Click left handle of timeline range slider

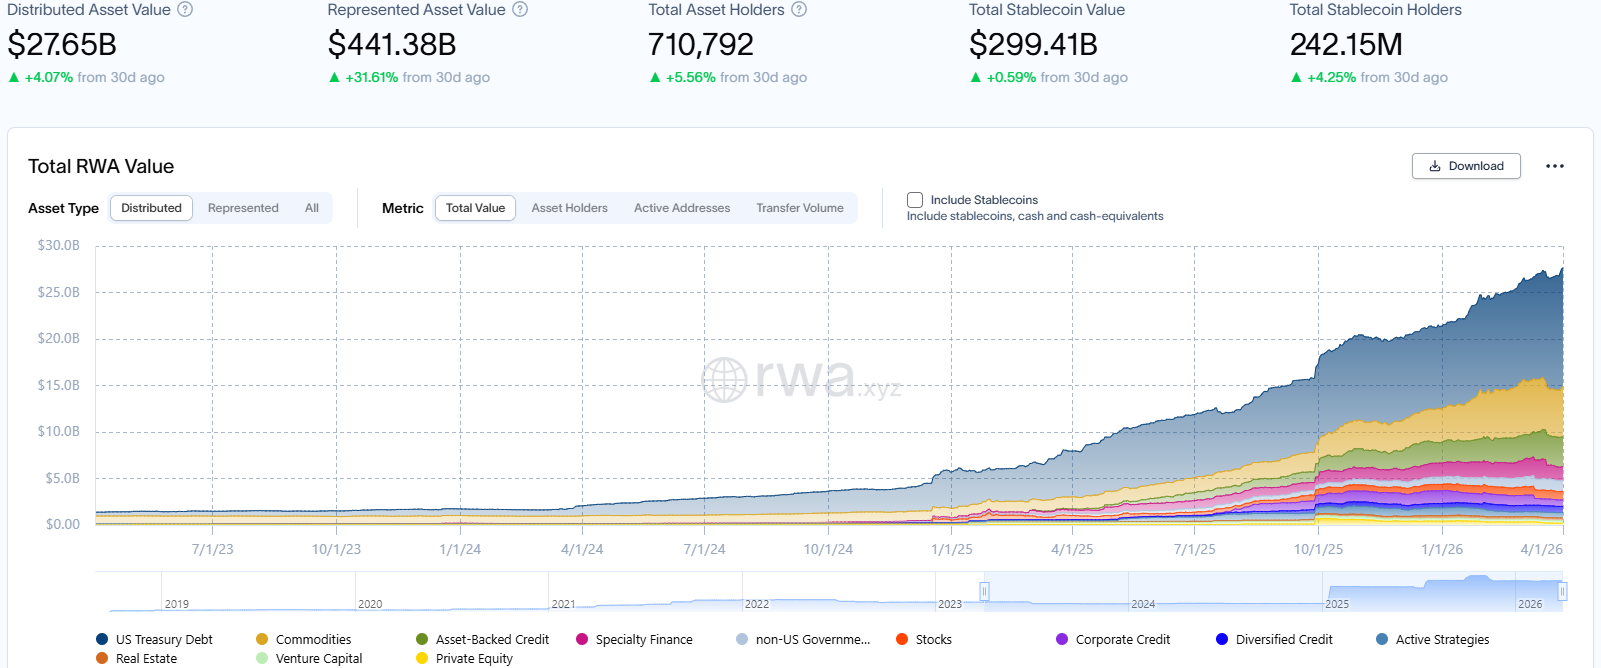984,592
